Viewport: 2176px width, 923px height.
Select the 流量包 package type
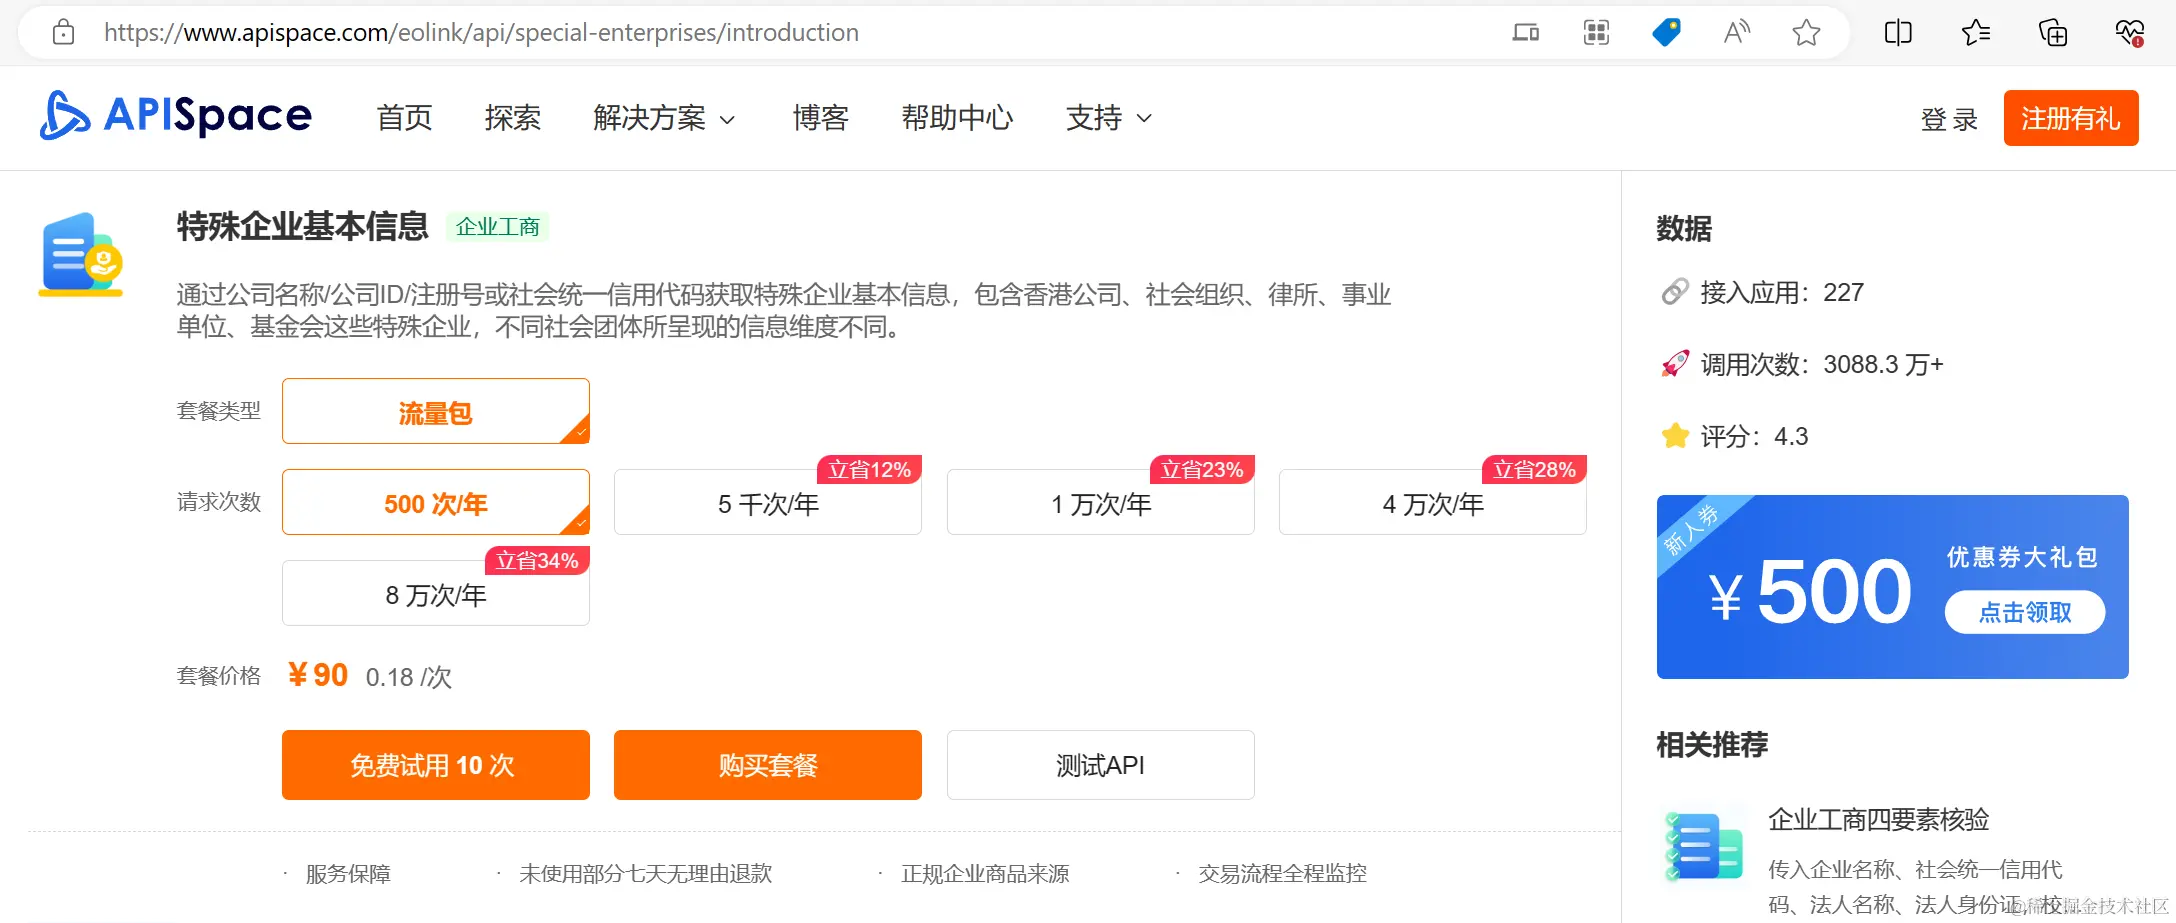[x=436, y=411]
